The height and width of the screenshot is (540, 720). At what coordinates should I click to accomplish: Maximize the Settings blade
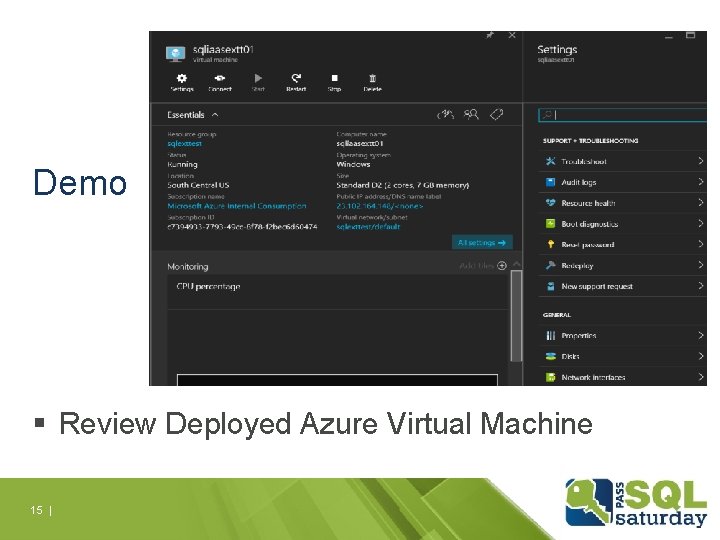pyautogui.click(x=690, y=35)
